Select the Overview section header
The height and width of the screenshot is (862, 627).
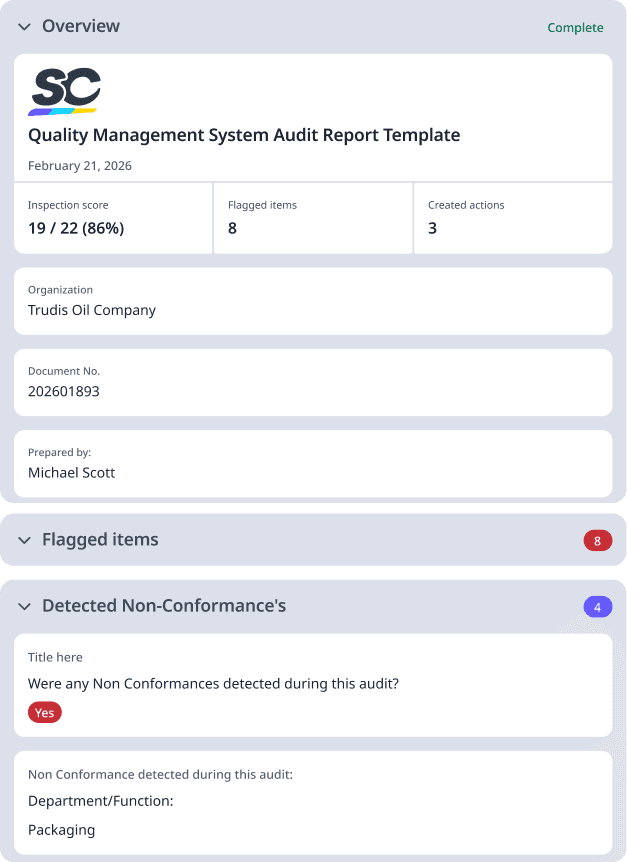pos(80,27)
